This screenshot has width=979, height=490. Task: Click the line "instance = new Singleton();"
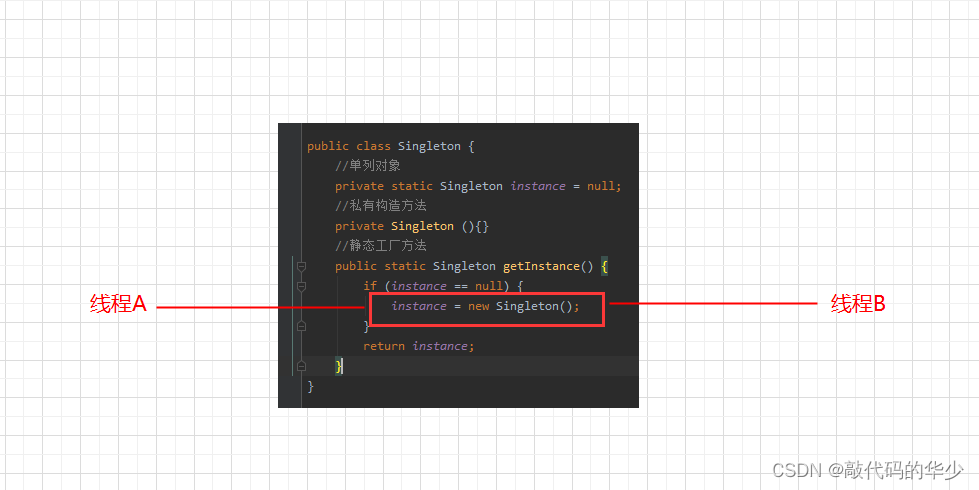click(x=486, y=306)
